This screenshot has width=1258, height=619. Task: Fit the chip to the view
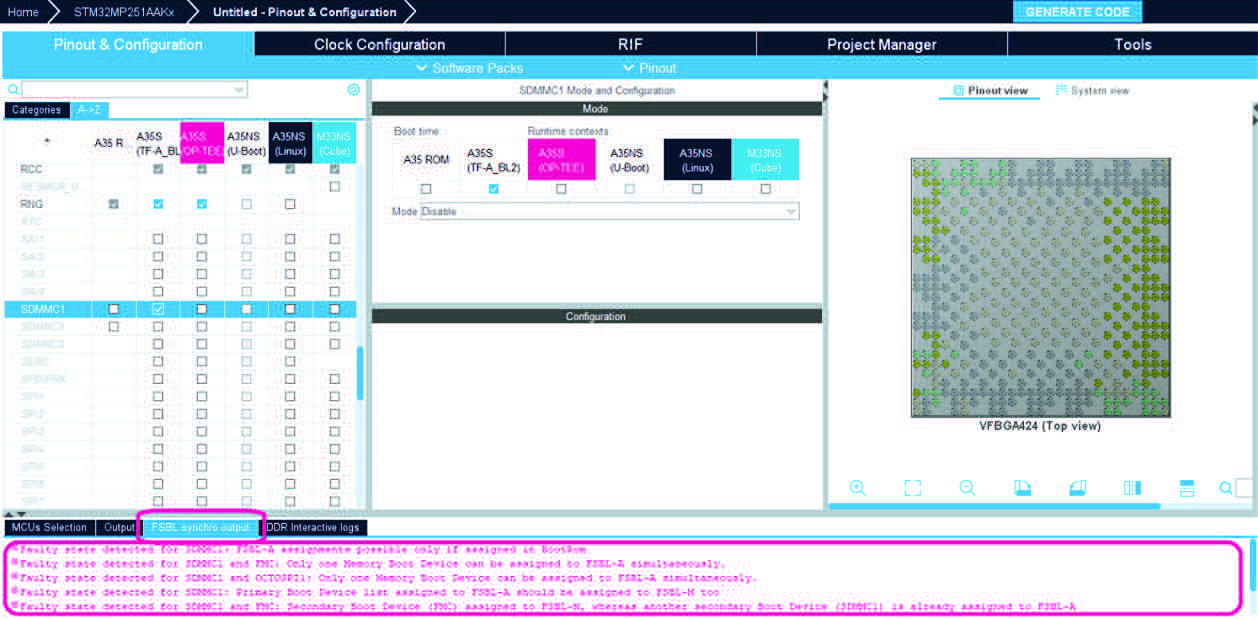click(912, 488)
